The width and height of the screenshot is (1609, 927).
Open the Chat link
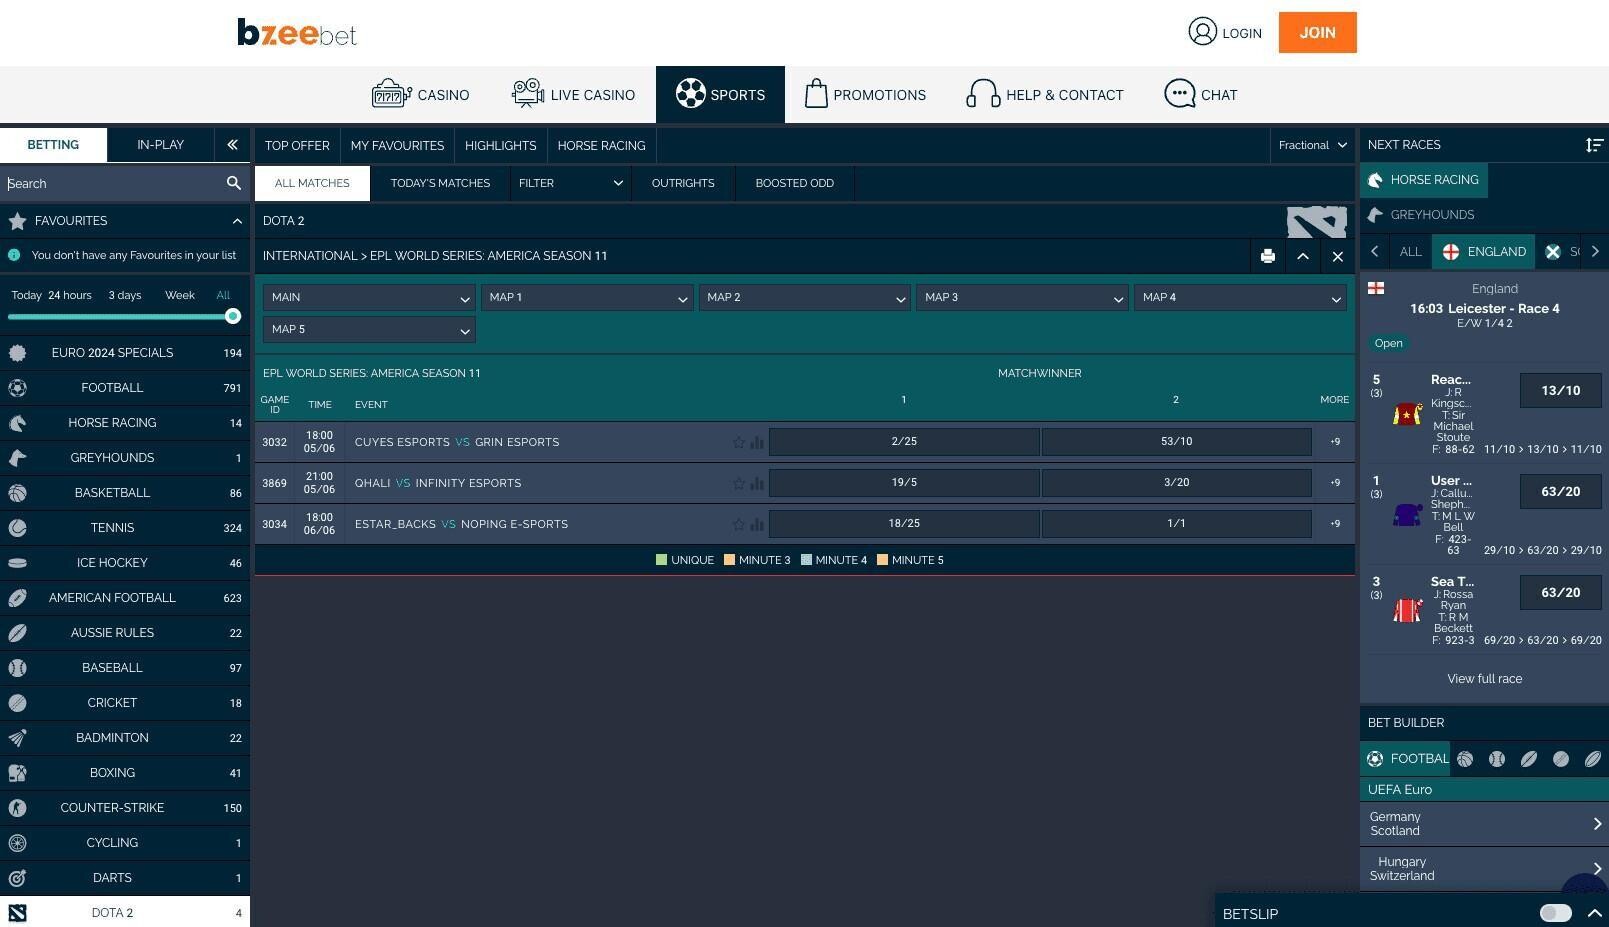(x=1201, y=95)
